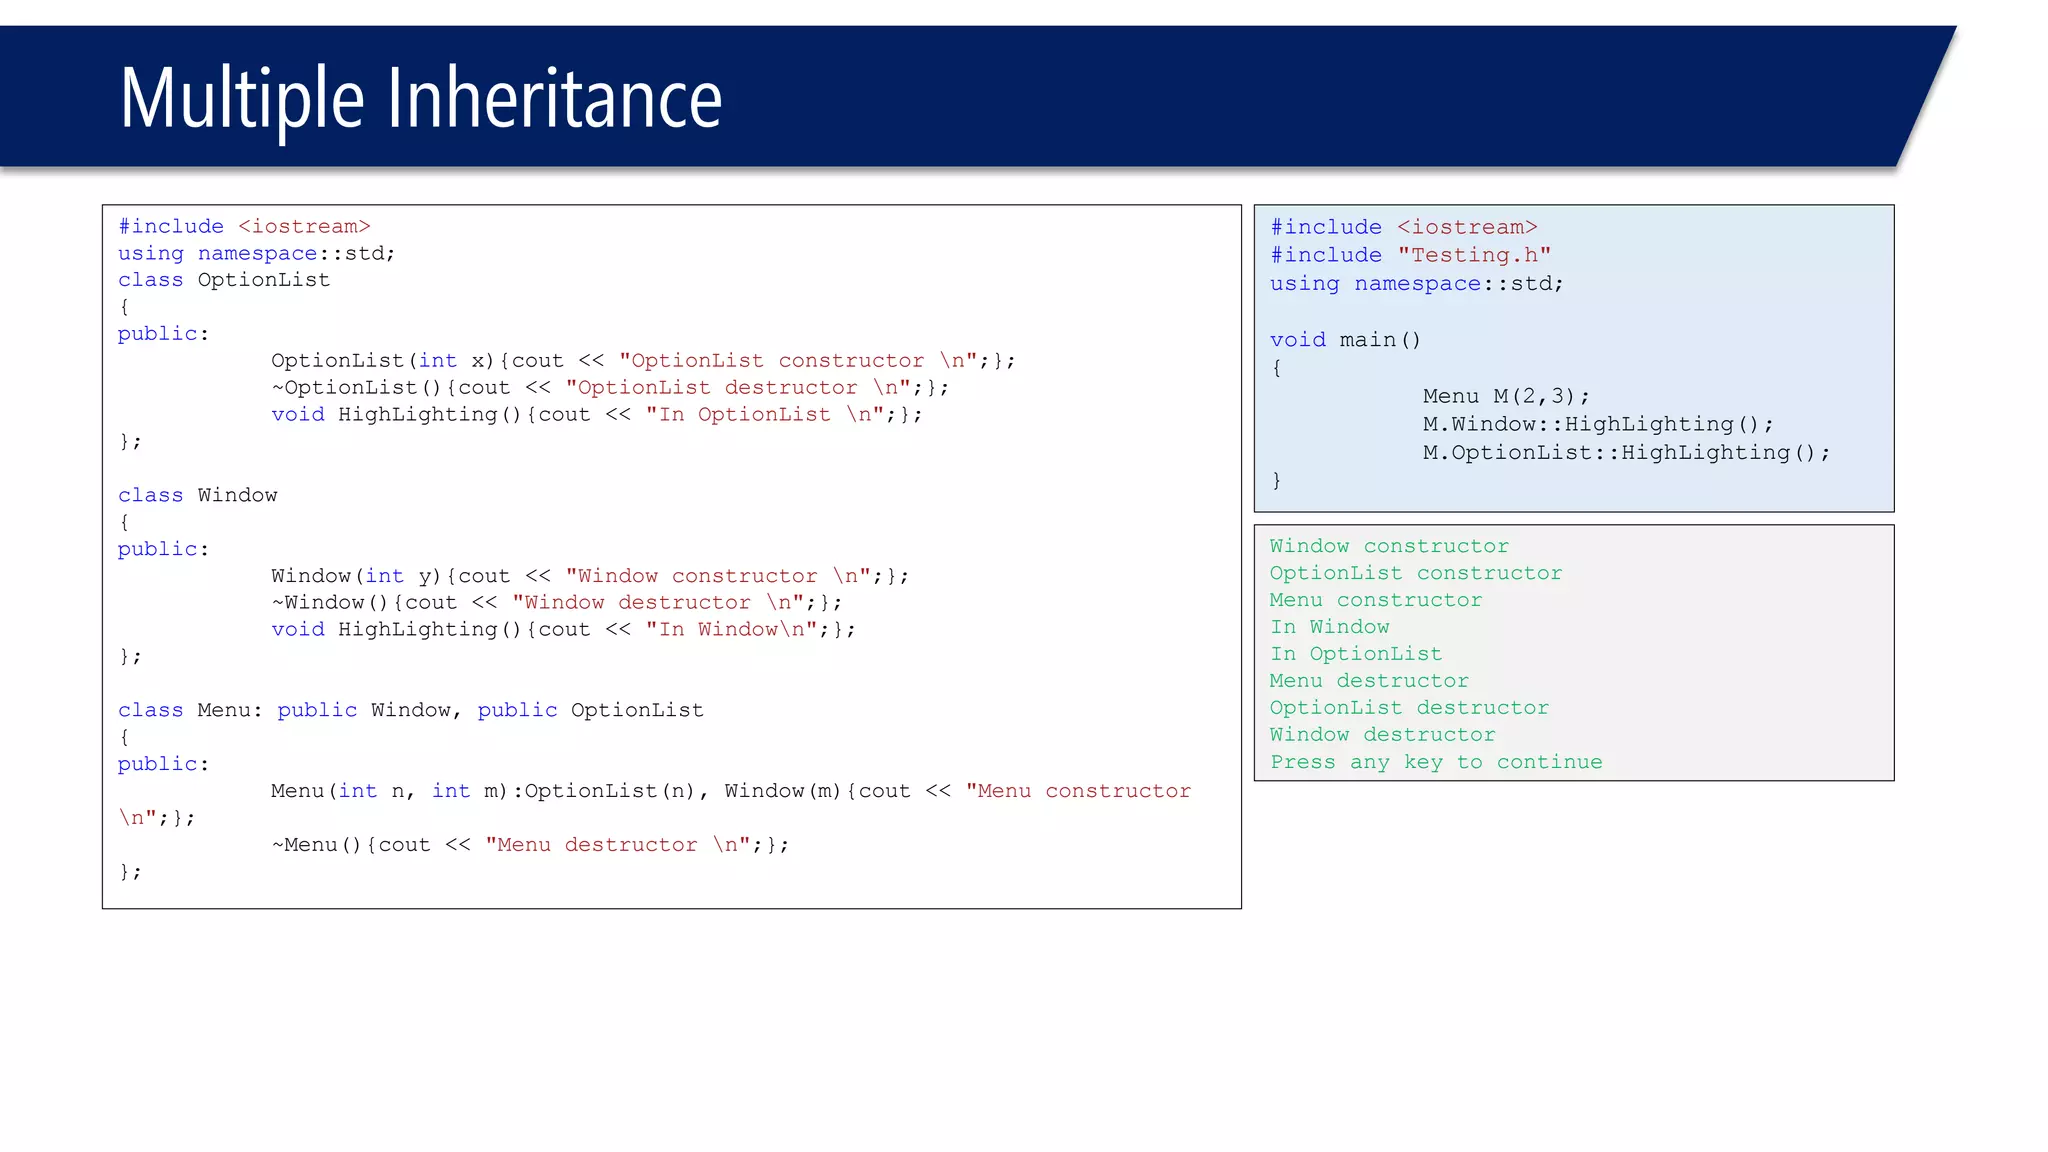2048x1152 pixels.
Task: Click the Multiple Inheritance slide title
Action: pos(420,98)
